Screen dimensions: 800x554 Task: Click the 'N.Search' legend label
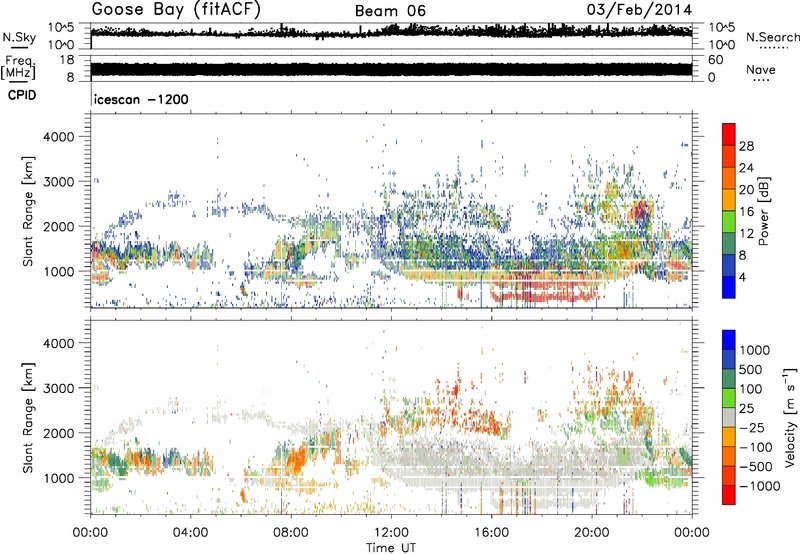coord(772,37)
